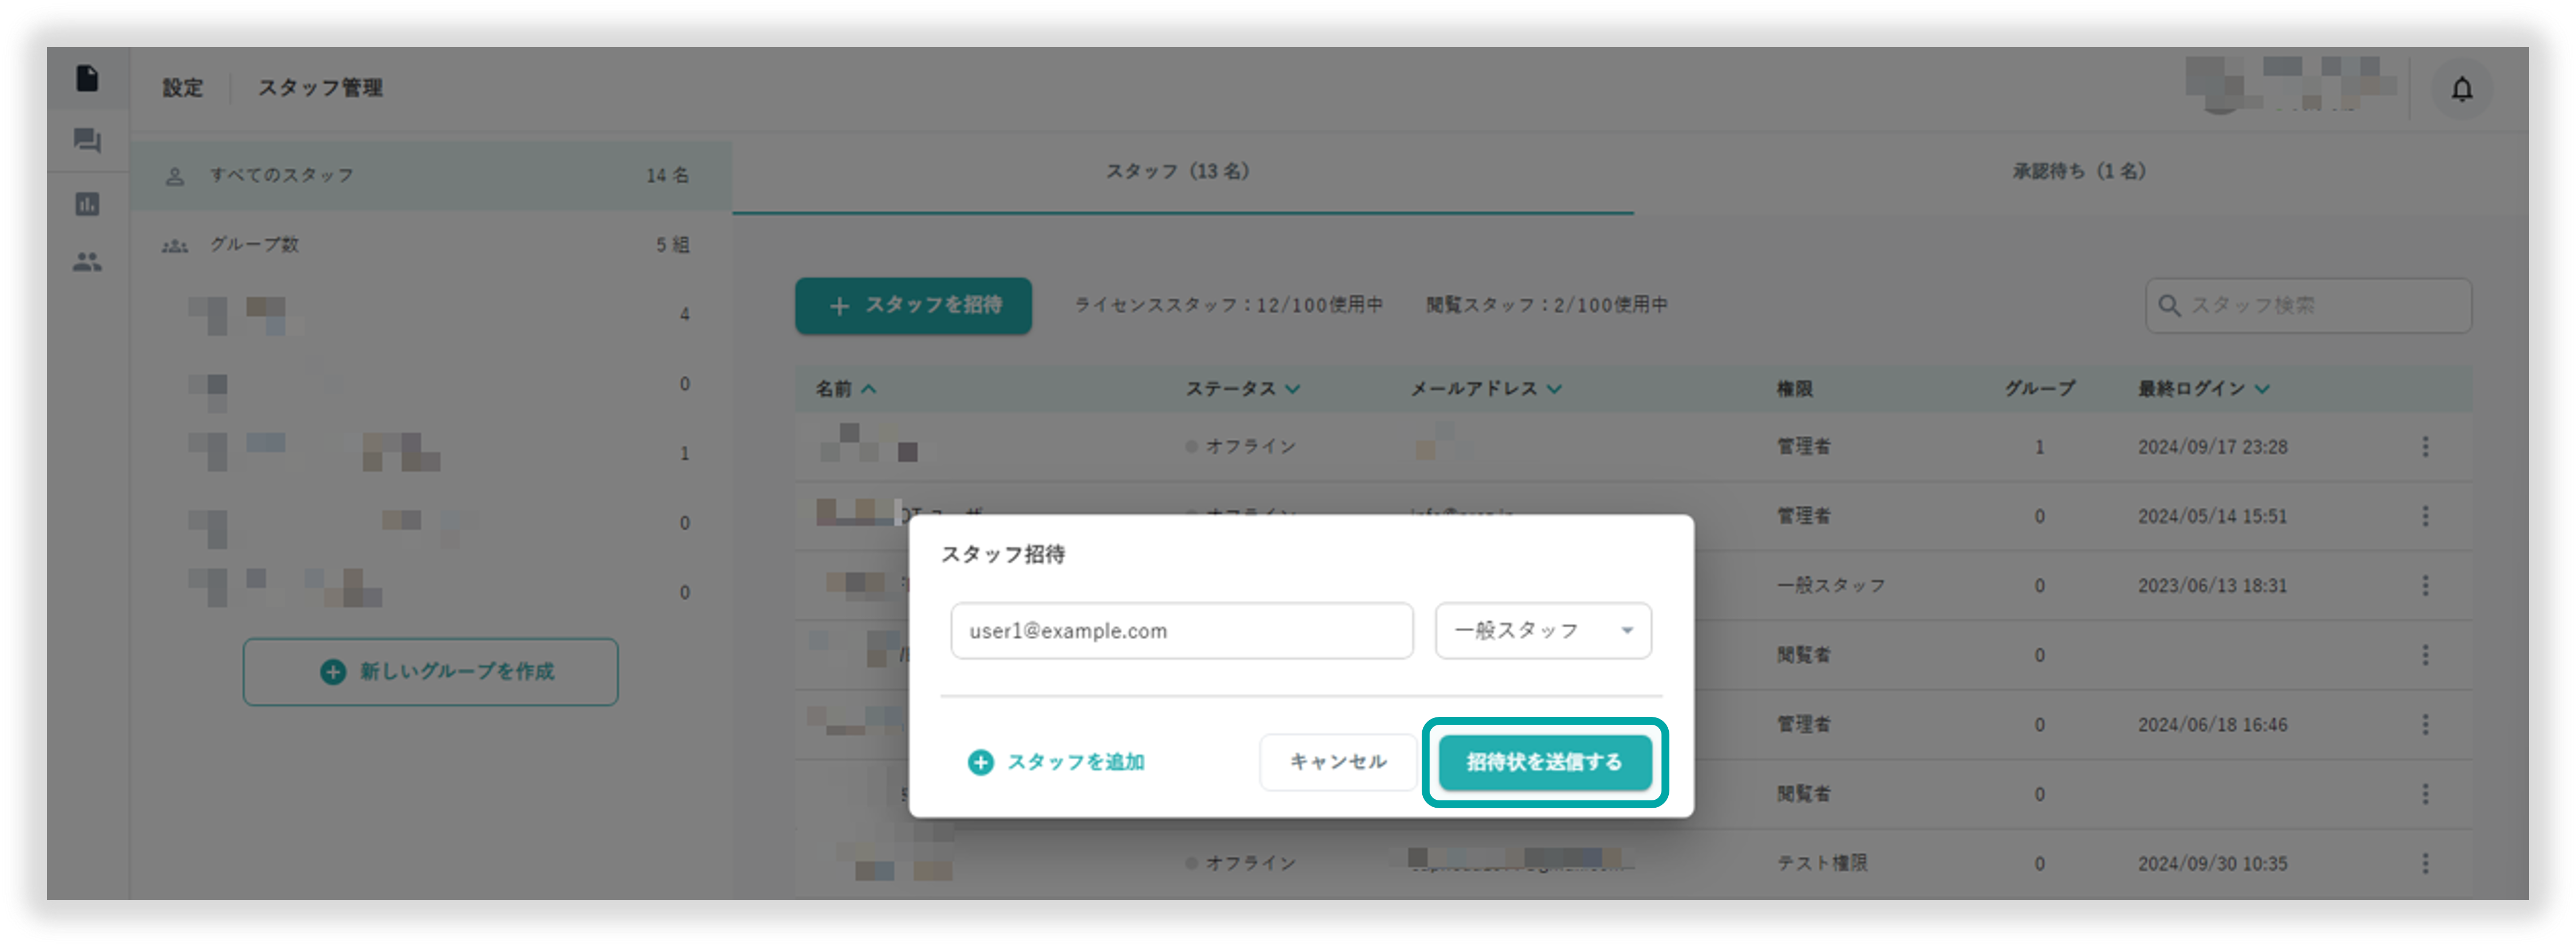Select the contacts people icon in the sidebar
This screenshot has width=2576, height=947.
(88, 263)
